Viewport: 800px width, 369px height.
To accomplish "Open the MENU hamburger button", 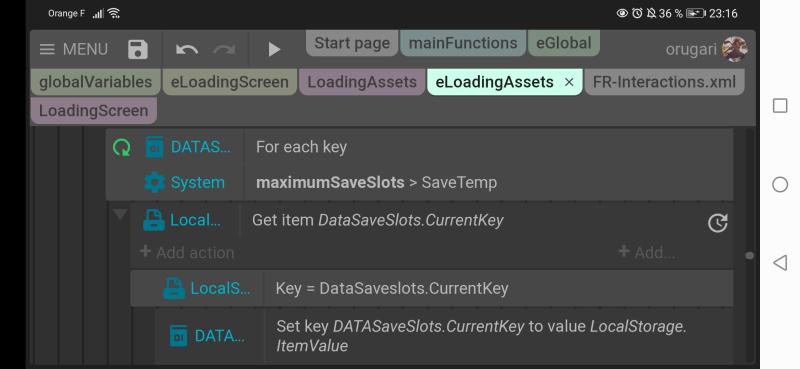I will pos(73,50).
